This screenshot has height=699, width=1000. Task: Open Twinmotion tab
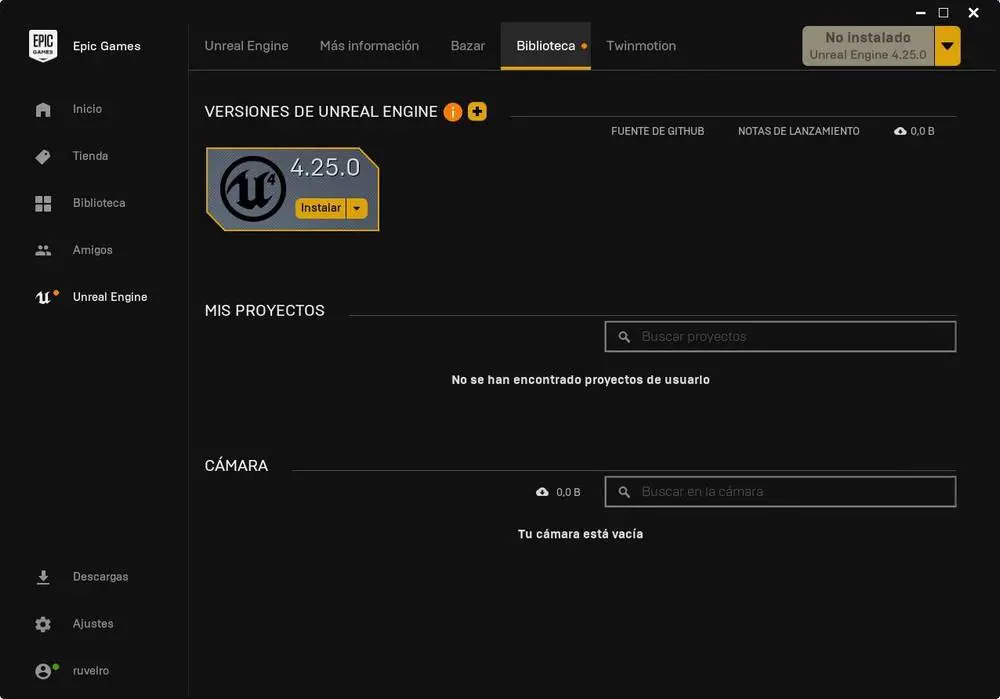tap(641, 46)
